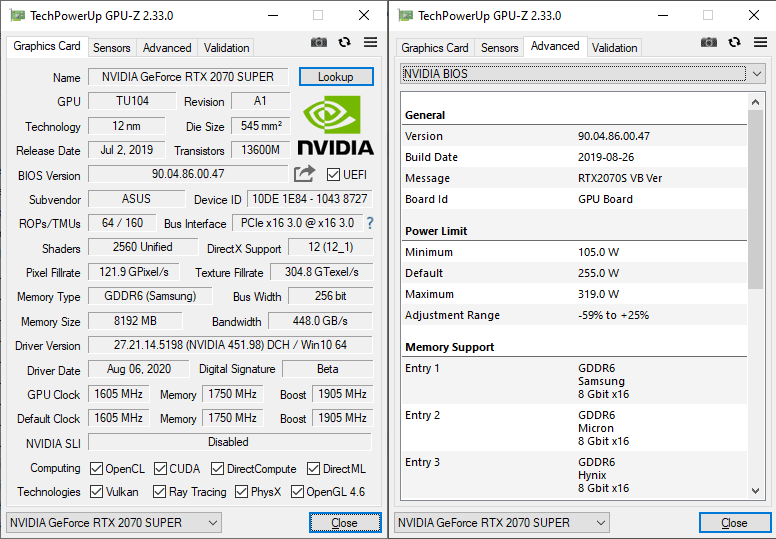Screen dimensions: 776x539
Task: Select Graphics Card tab in left window
Action: pos(47,46)
